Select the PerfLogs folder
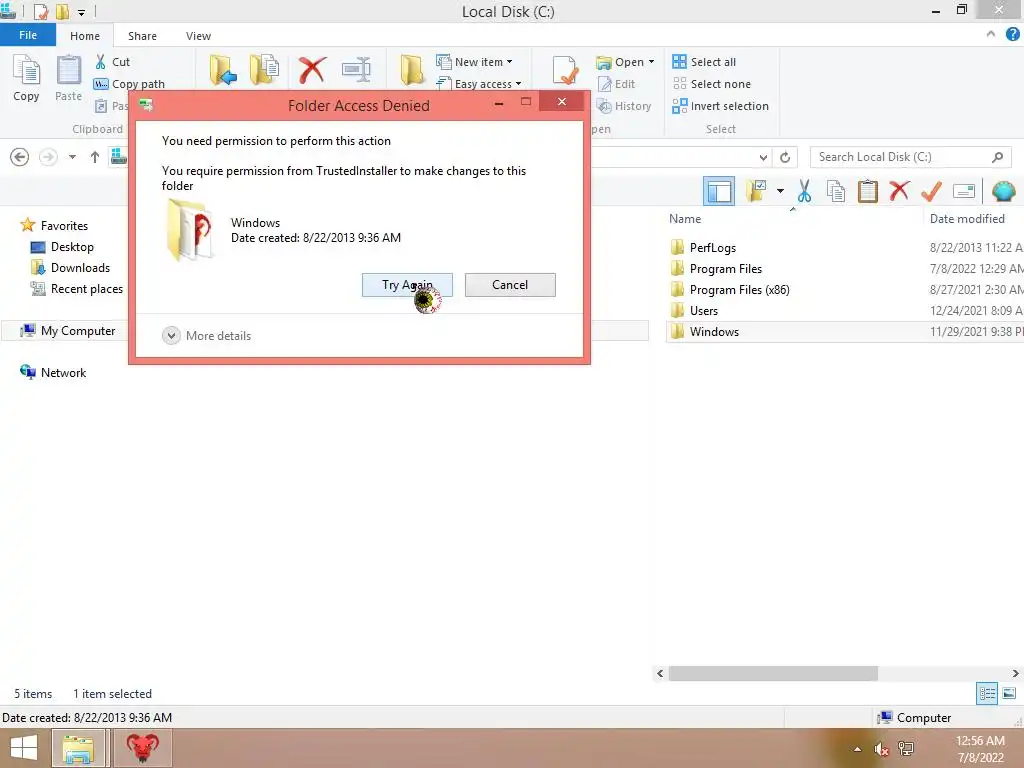 click(x=703, y=248)
